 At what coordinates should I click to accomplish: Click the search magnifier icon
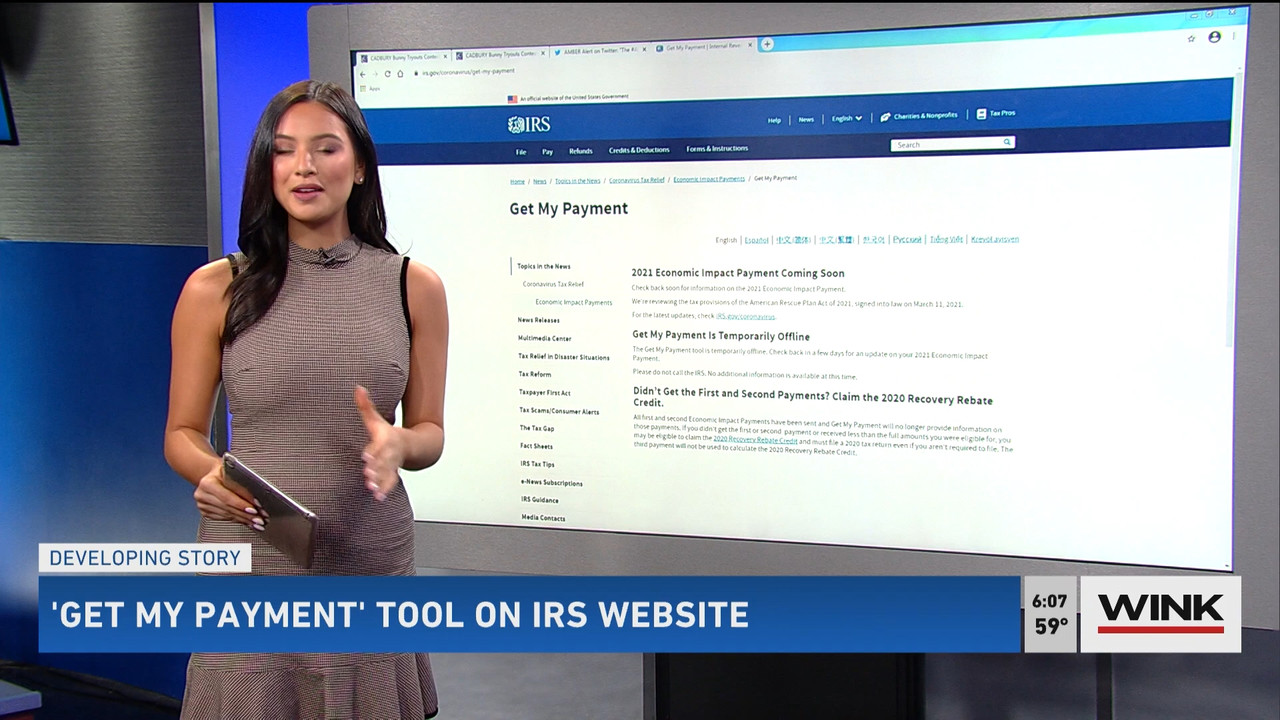tap(1007, 142)
